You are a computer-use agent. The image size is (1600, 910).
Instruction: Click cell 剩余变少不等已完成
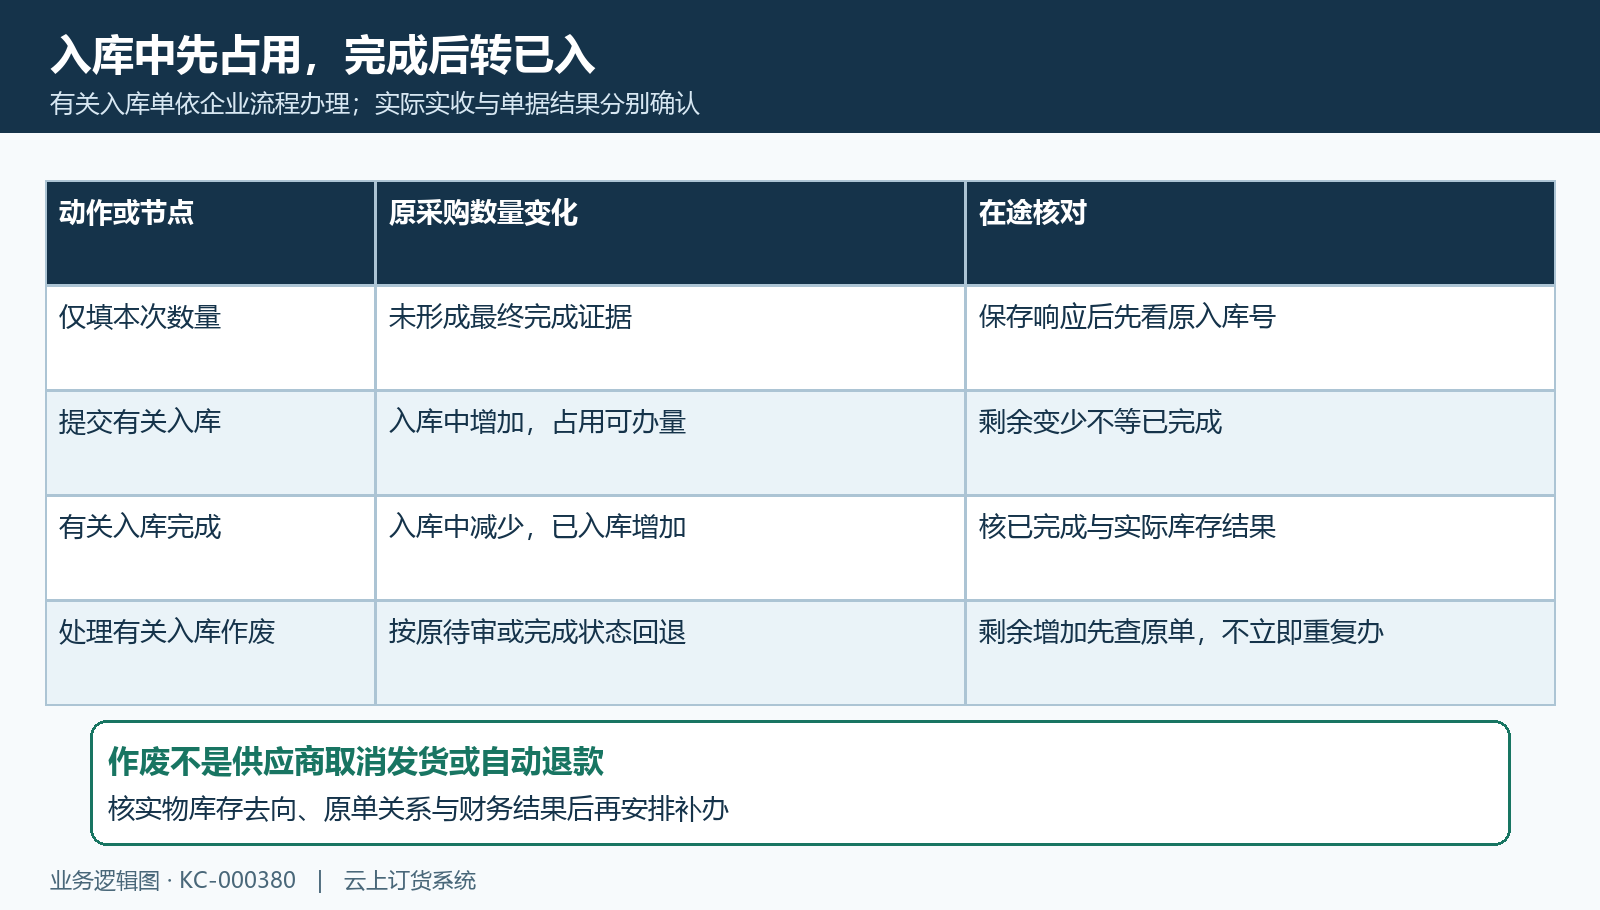coord(1260,443)
